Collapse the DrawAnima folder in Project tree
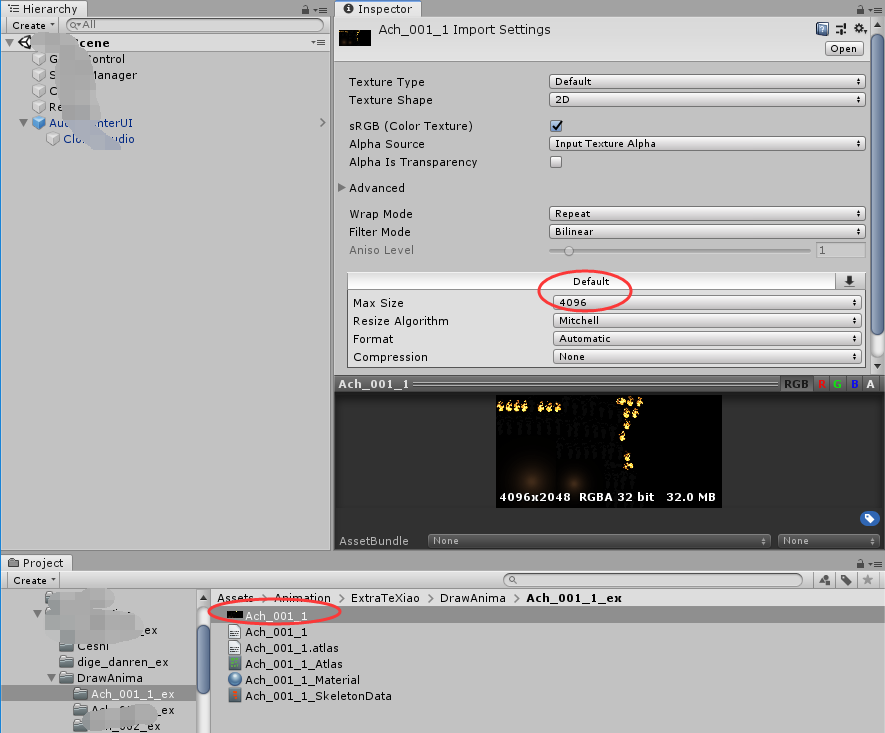The width and height of the screenshot is (885, 733). (x=51, y=677)
